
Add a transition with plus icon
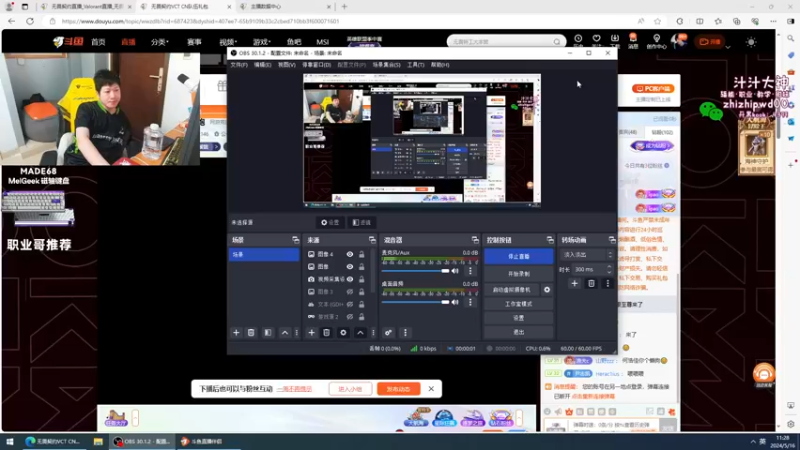click(x=574, y=283)
